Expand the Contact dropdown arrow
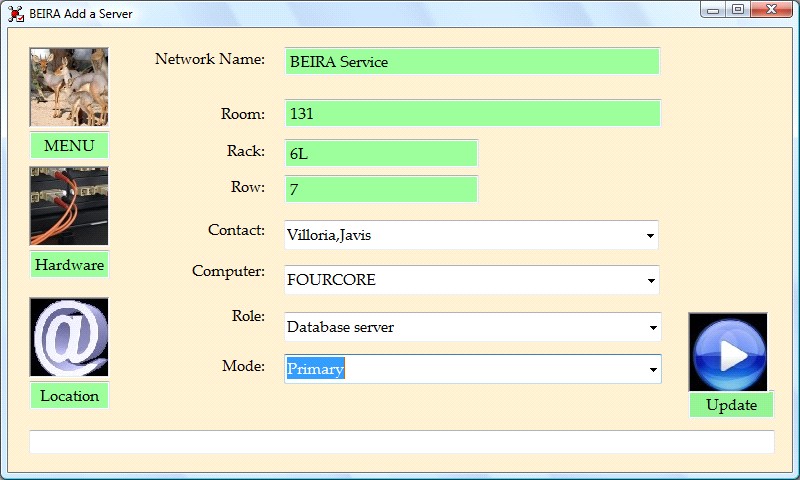The image size is (800, 480). [x=651, y=236]
